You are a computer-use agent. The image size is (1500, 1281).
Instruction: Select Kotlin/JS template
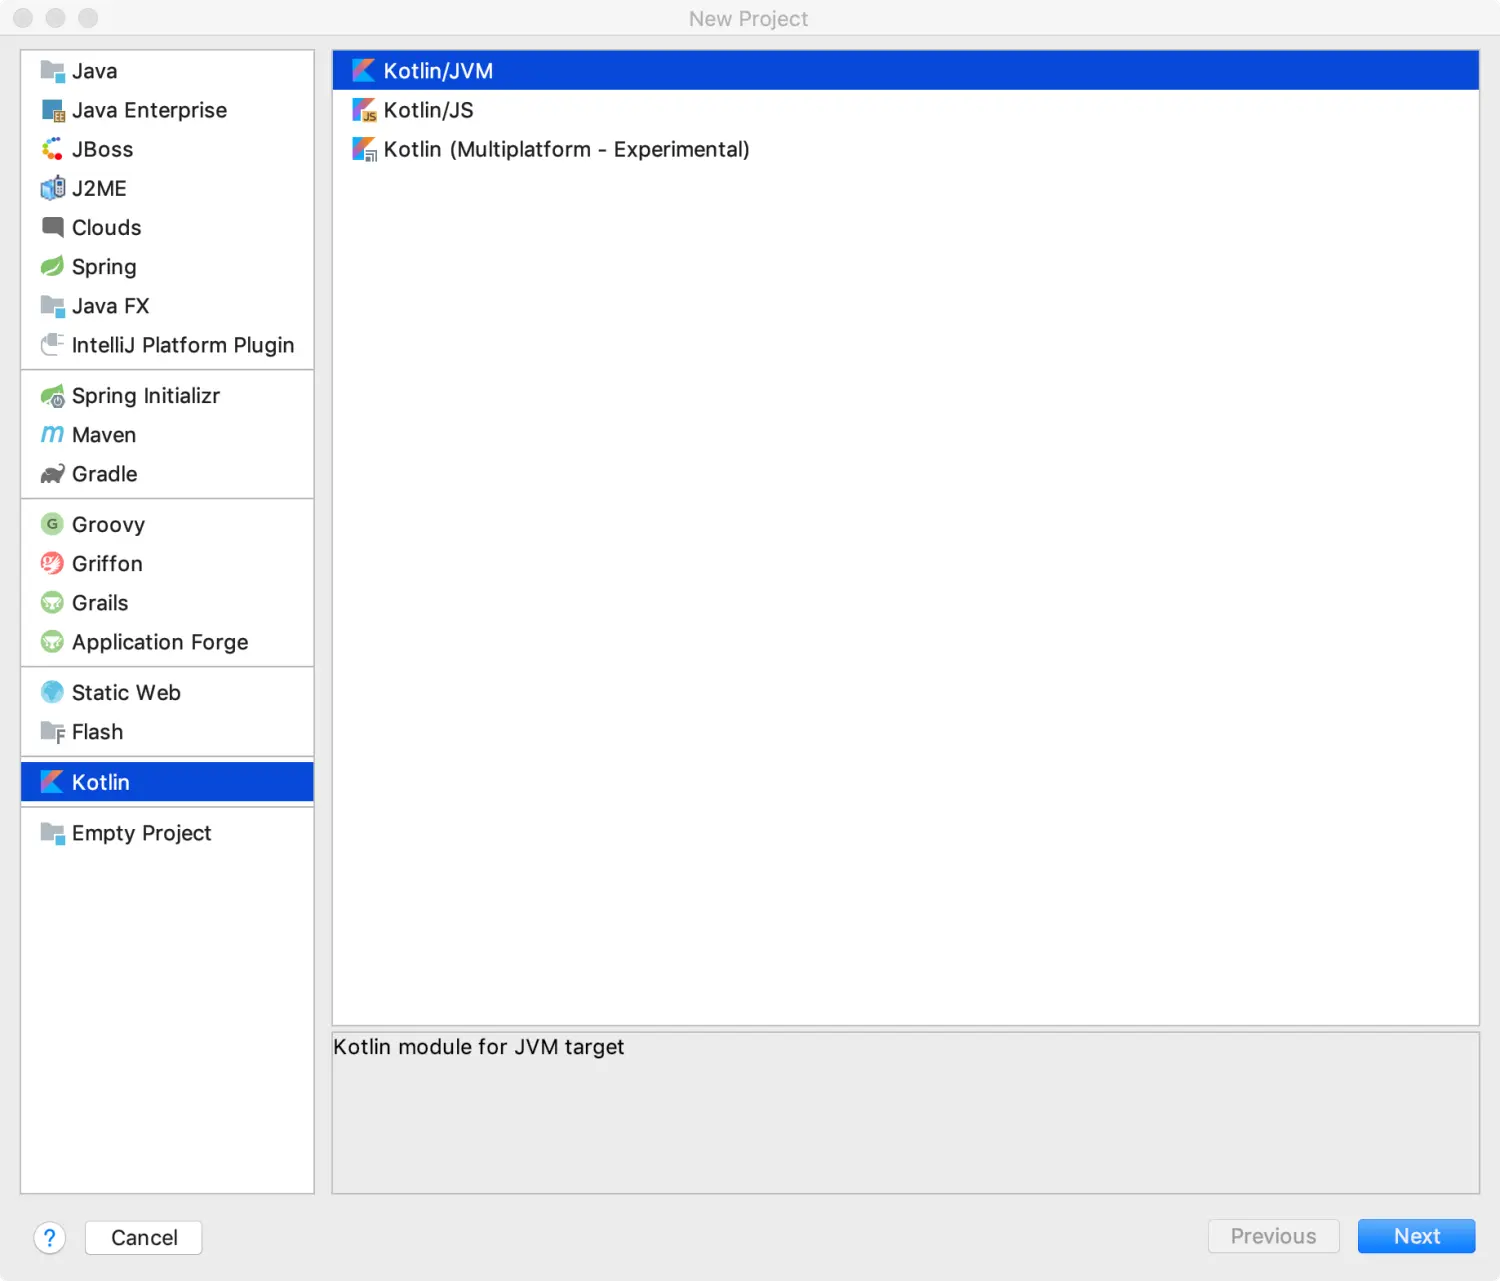tap(905, 110)
